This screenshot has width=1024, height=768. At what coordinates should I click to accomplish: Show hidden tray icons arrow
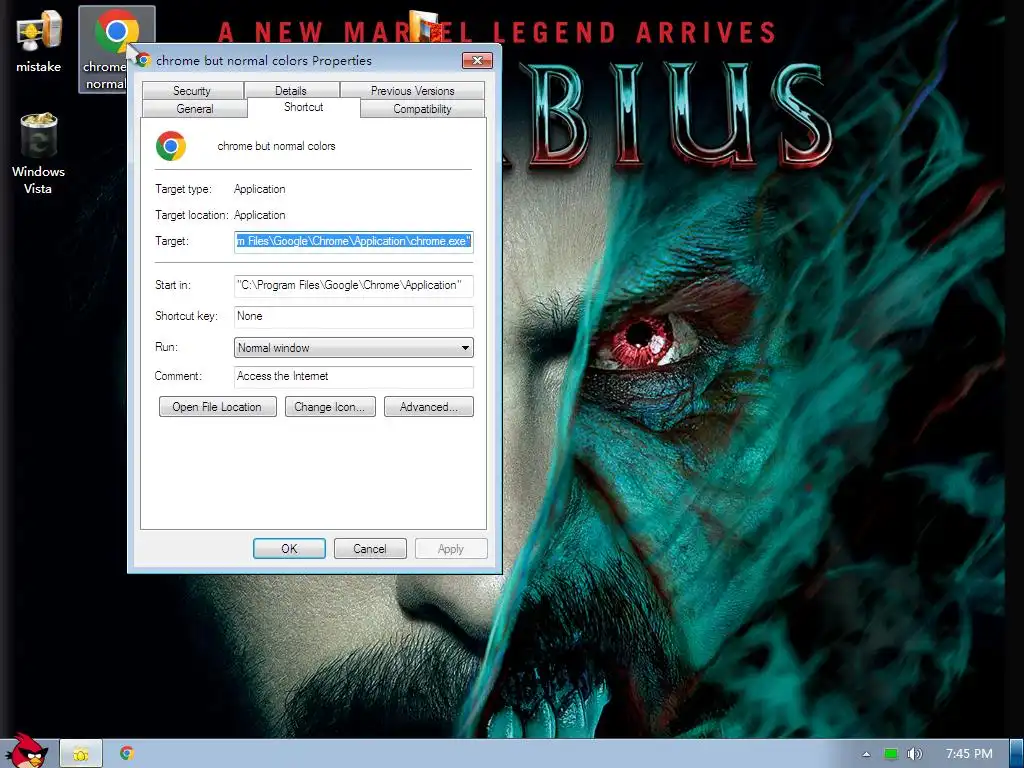pos(867,754)
